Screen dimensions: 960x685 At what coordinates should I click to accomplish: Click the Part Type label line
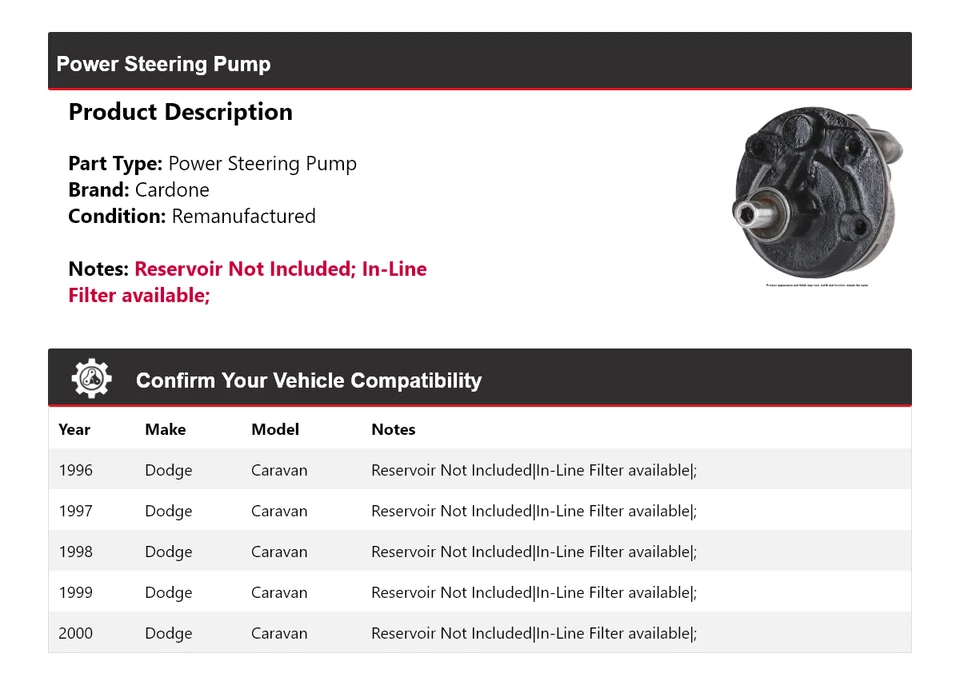point(212,163)
